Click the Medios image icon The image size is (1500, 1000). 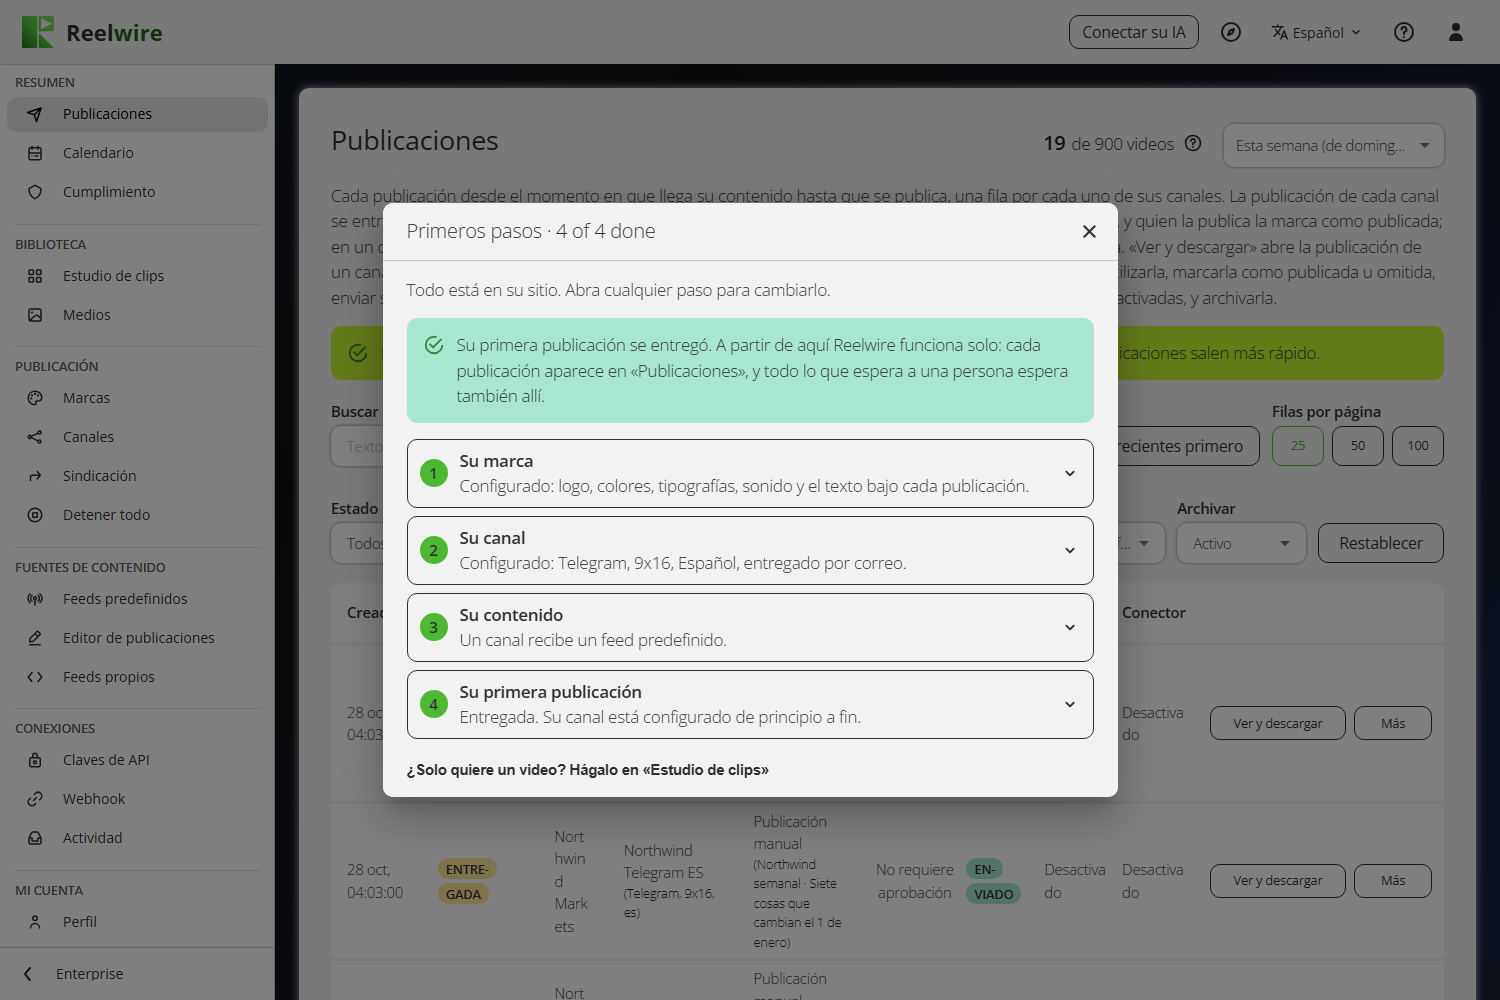pos(35,315)
